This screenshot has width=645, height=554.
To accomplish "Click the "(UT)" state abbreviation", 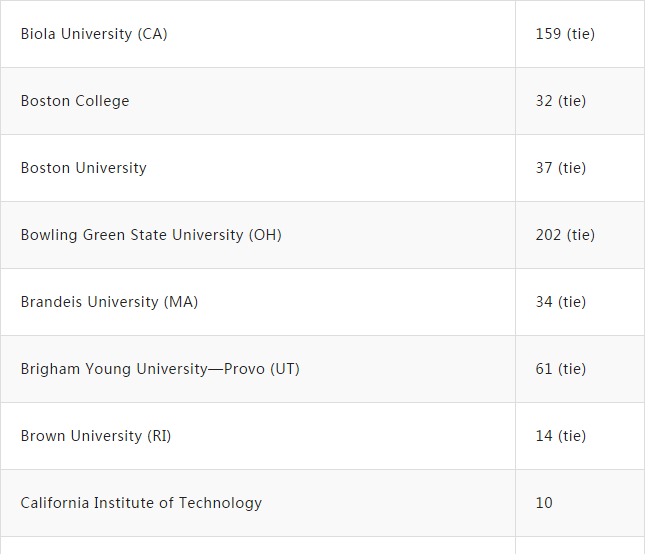I will (285, 369).
